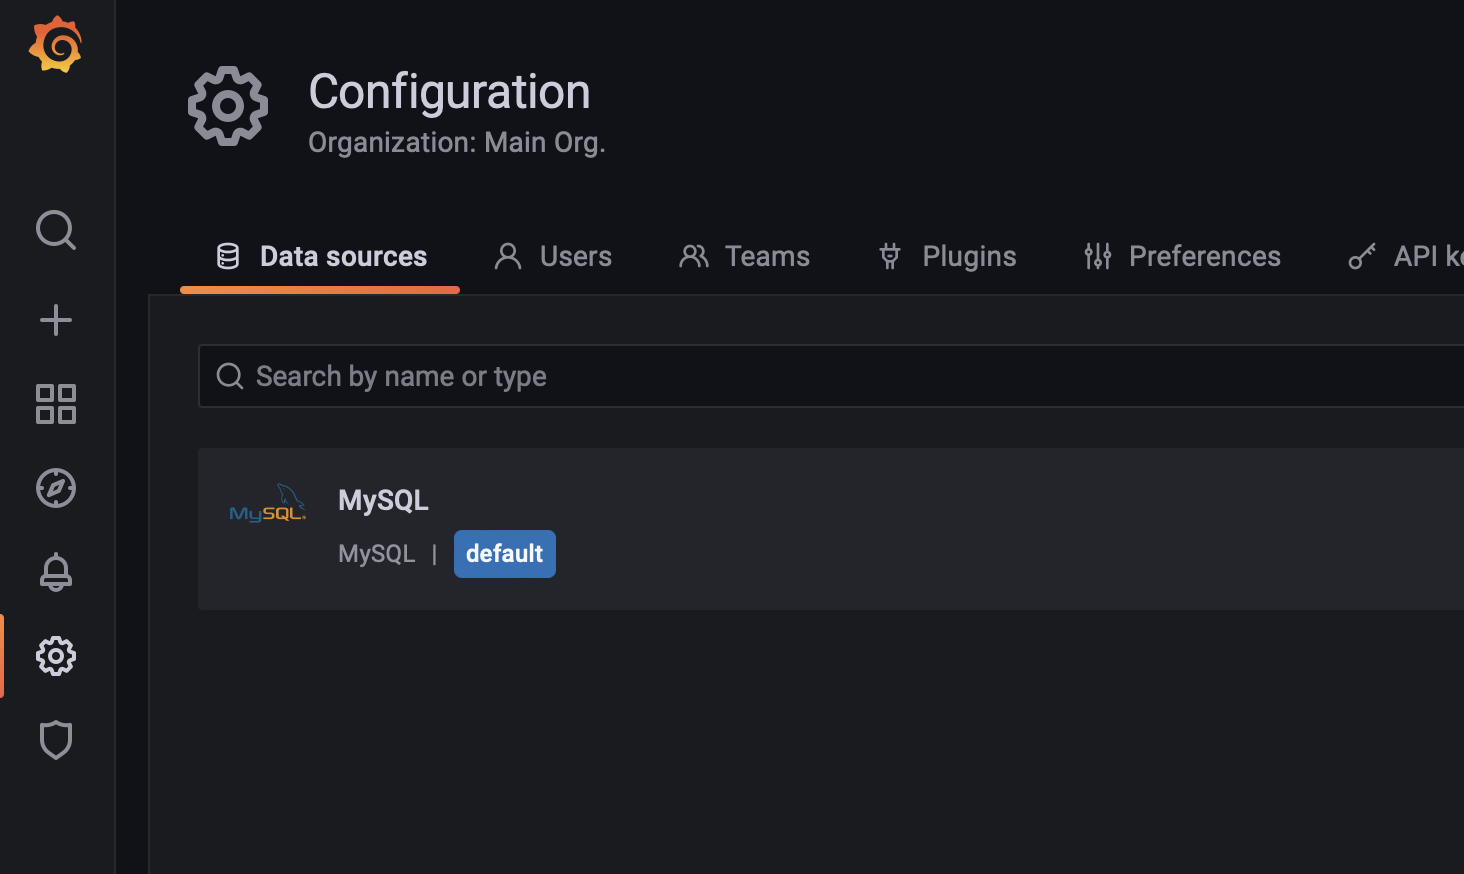Open Server Admin shield icon
Viewport: 1464px width, 874px height.
pyautogui.click(x=55, y=740)
